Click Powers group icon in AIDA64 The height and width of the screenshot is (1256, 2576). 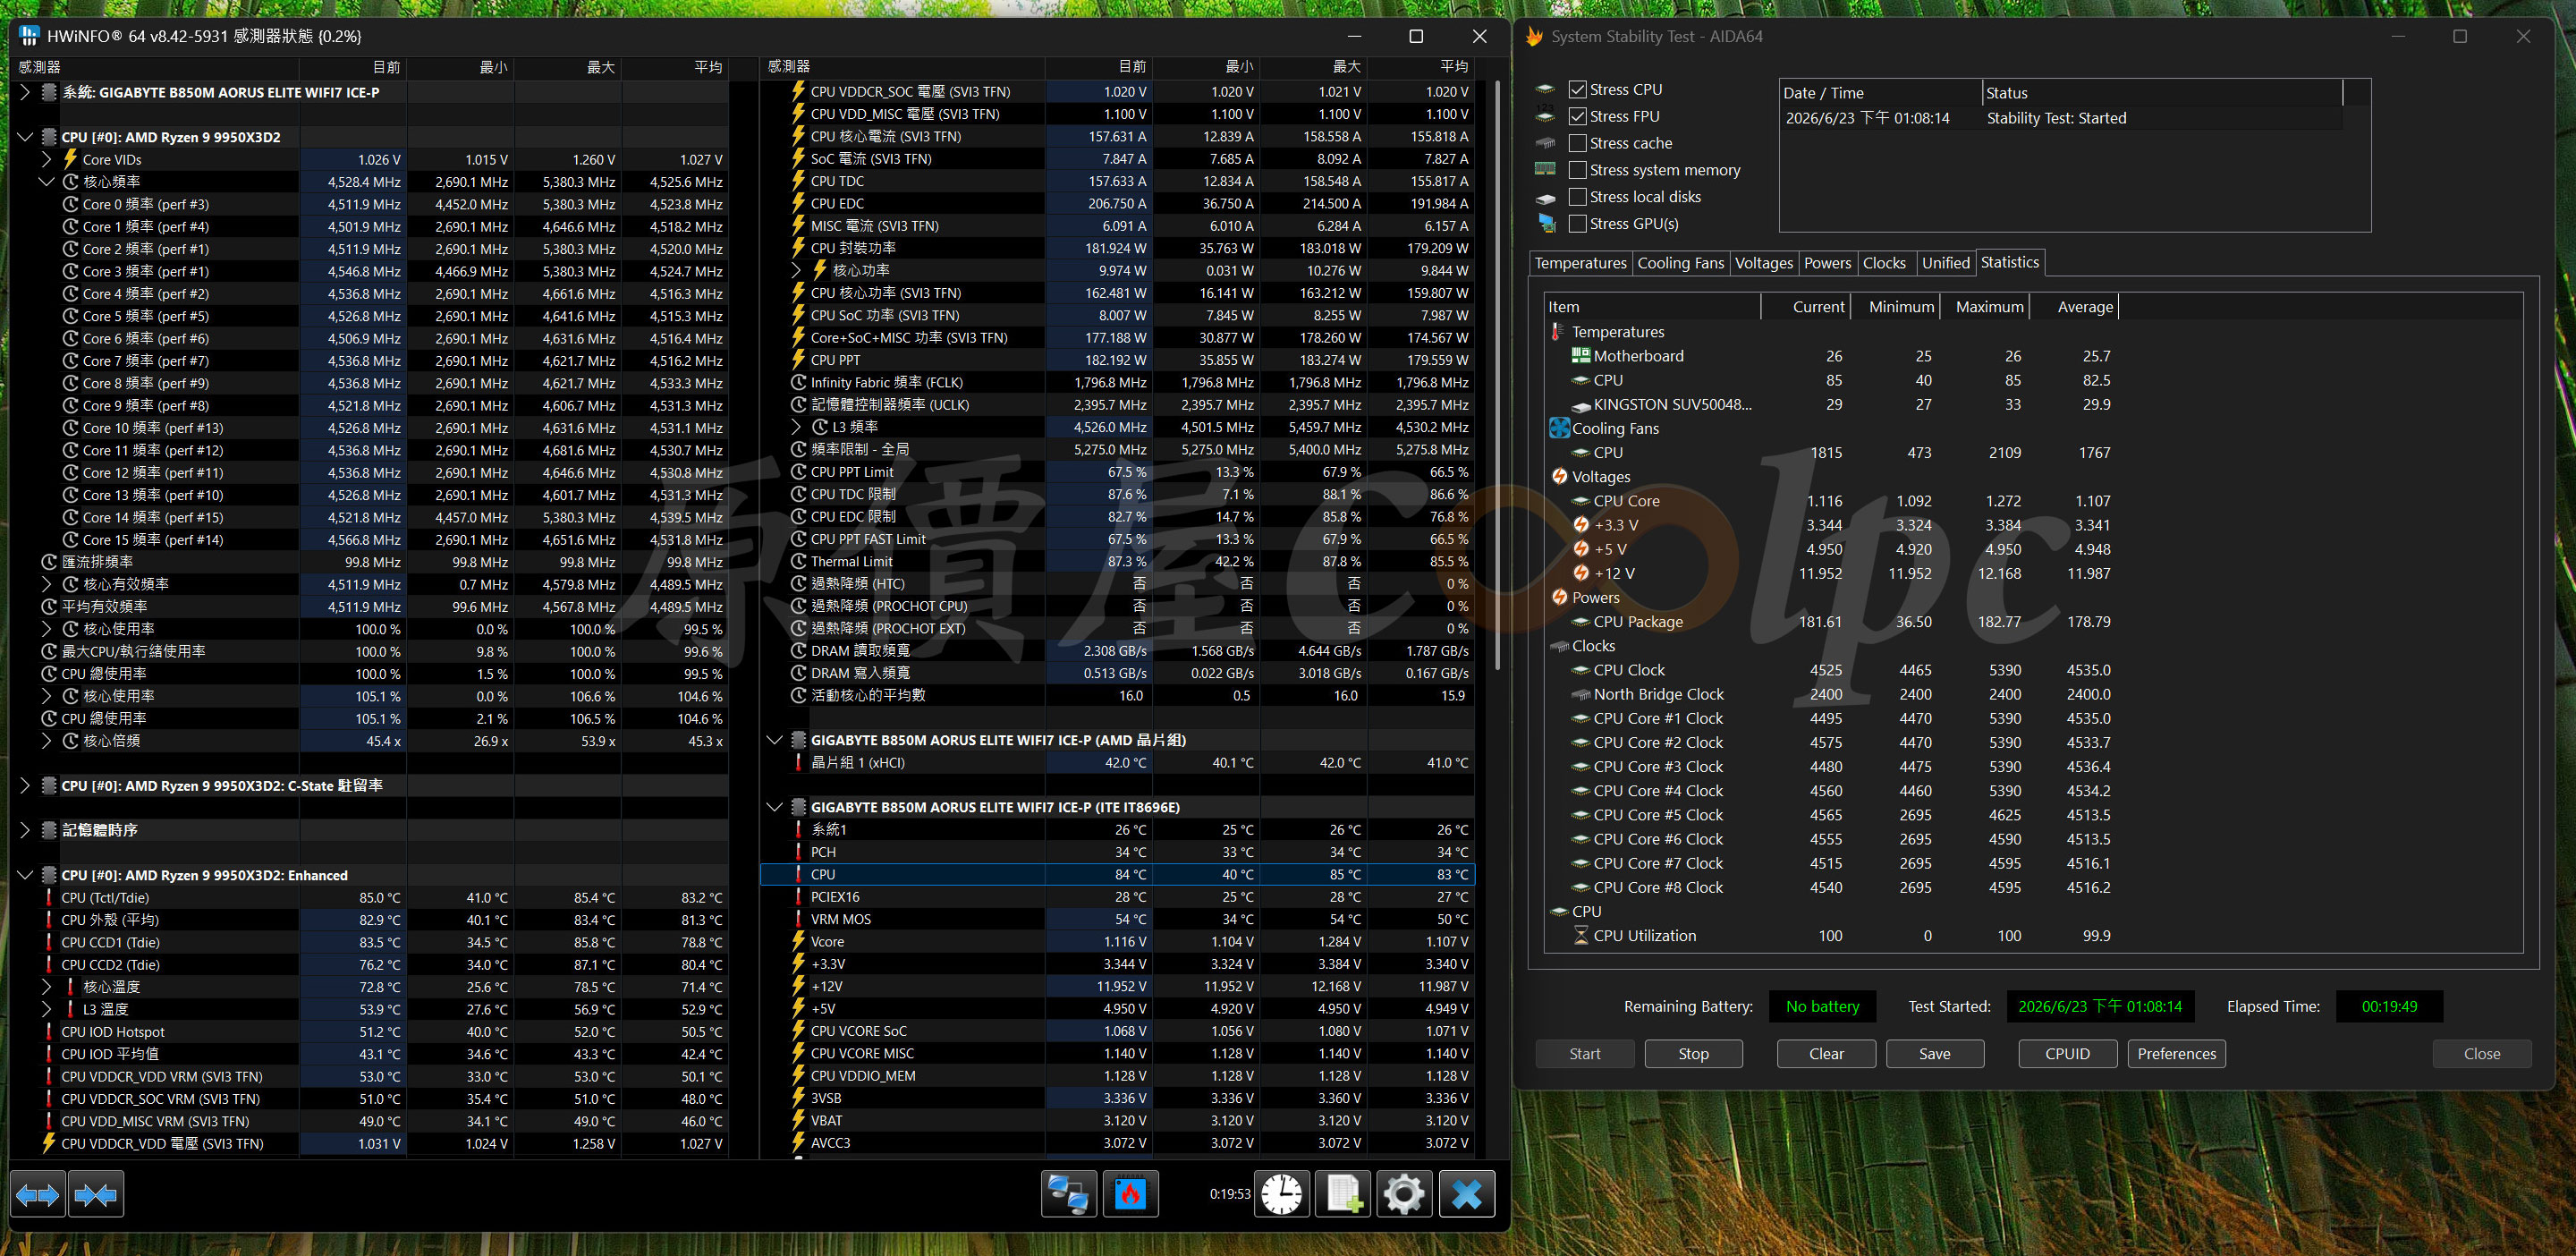coord(1559,597)
